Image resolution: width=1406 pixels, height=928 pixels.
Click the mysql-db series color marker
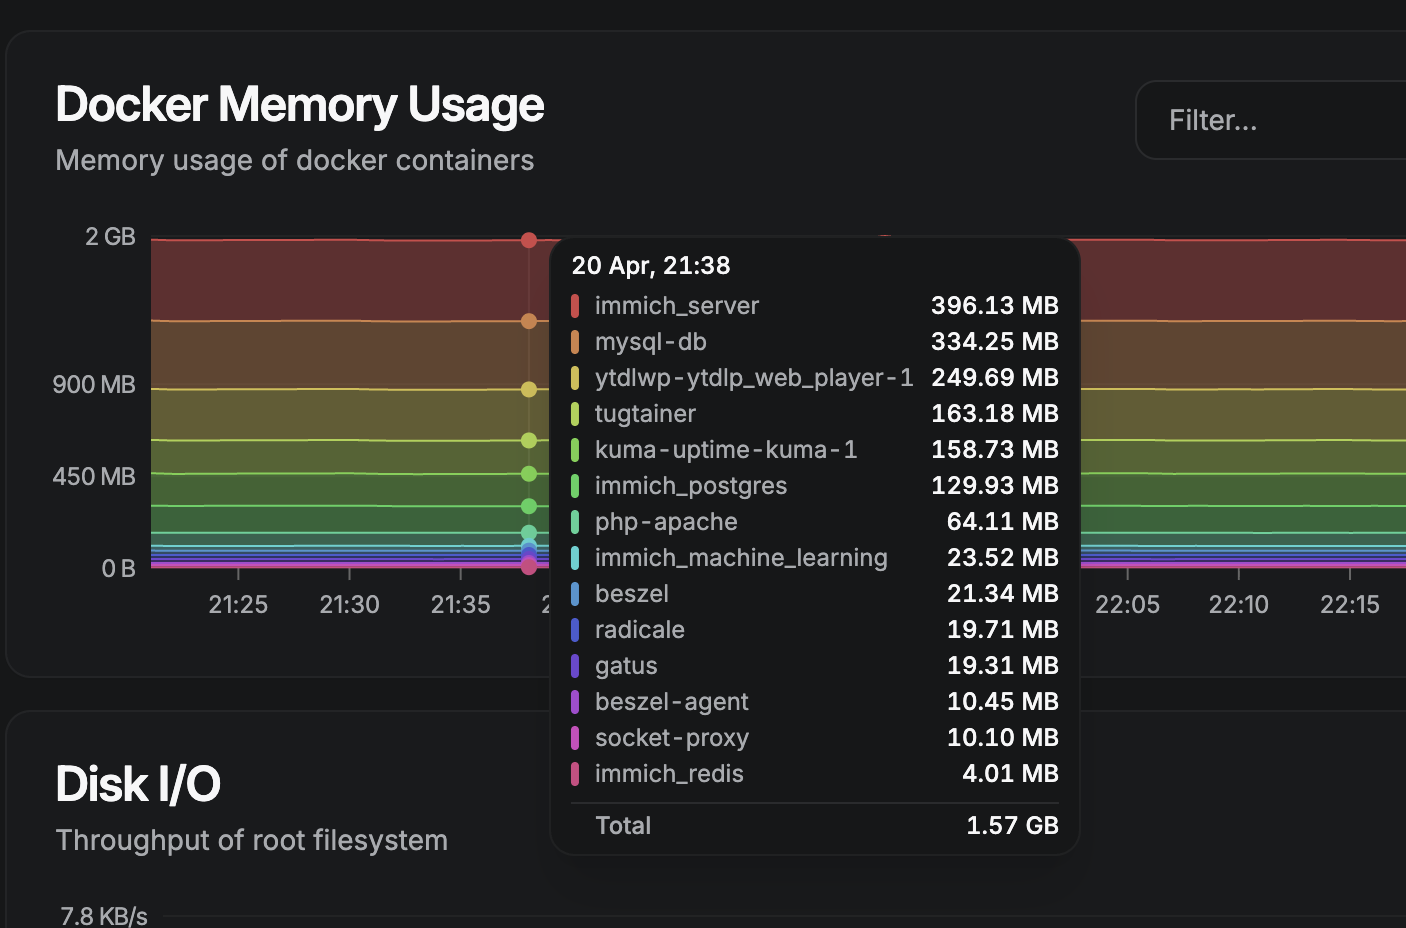(x=576, y=341)
